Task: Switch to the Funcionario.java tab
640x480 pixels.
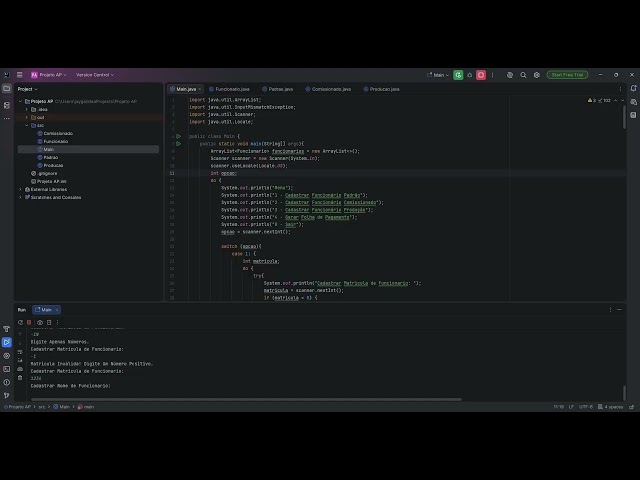Action: 229,89
